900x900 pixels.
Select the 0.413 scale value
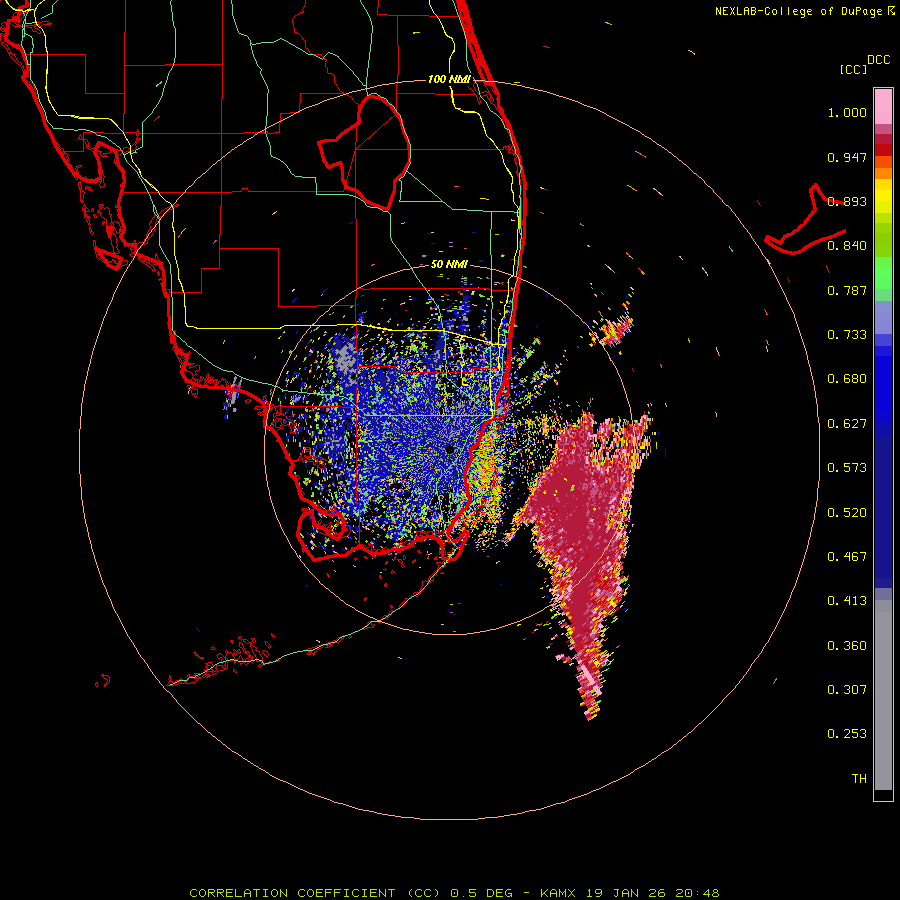pos(847,601)
